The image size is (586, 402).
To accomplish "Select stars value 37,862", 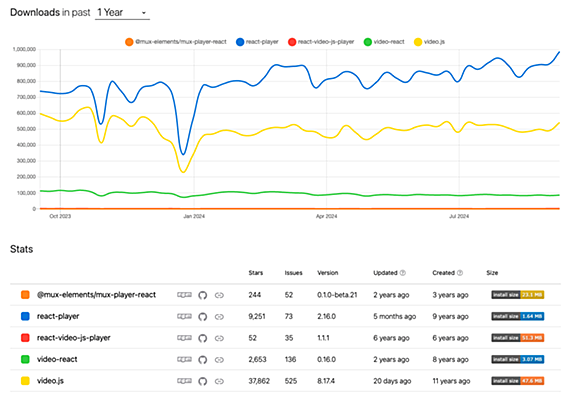I will click(259, 381).
